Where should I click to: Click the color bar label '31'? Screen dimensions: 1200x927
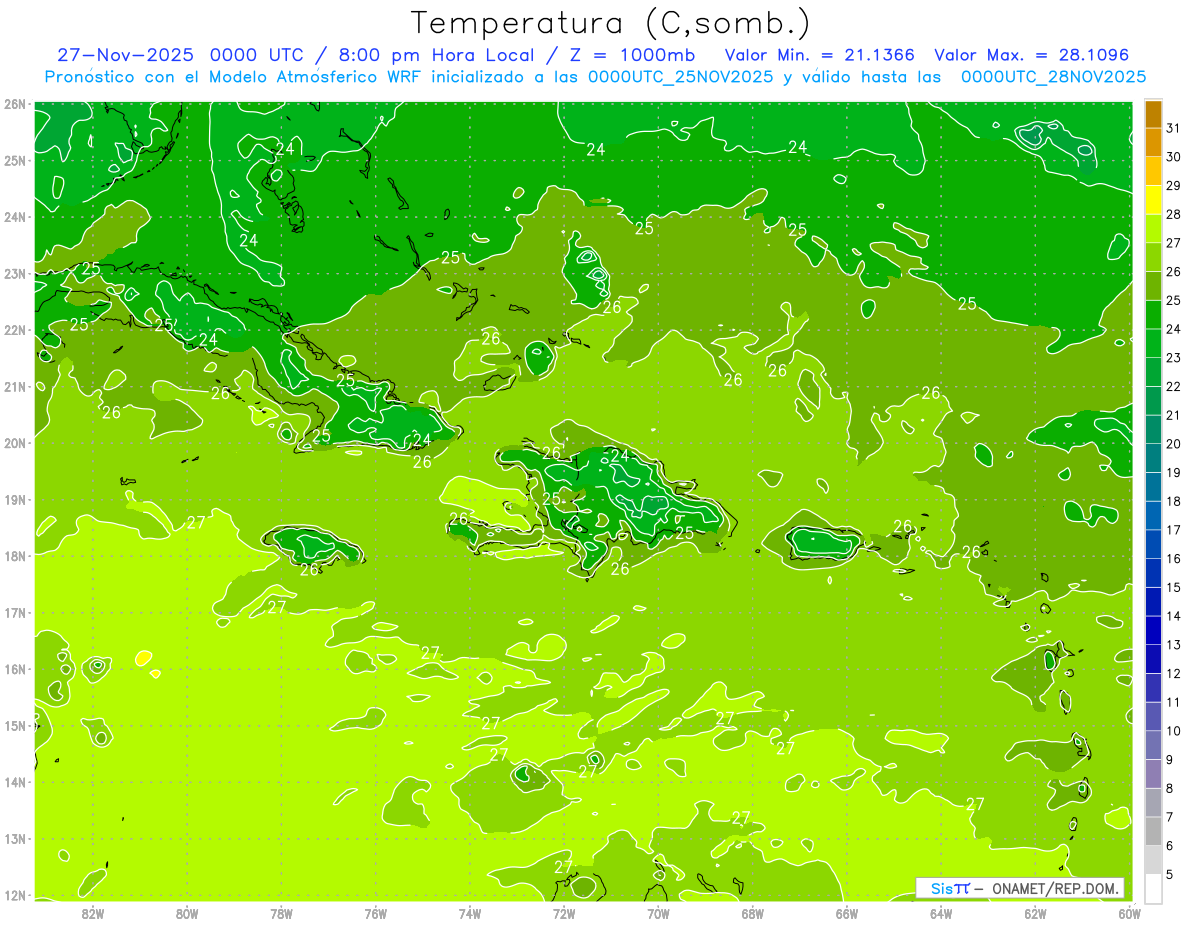click(1173, 127)
